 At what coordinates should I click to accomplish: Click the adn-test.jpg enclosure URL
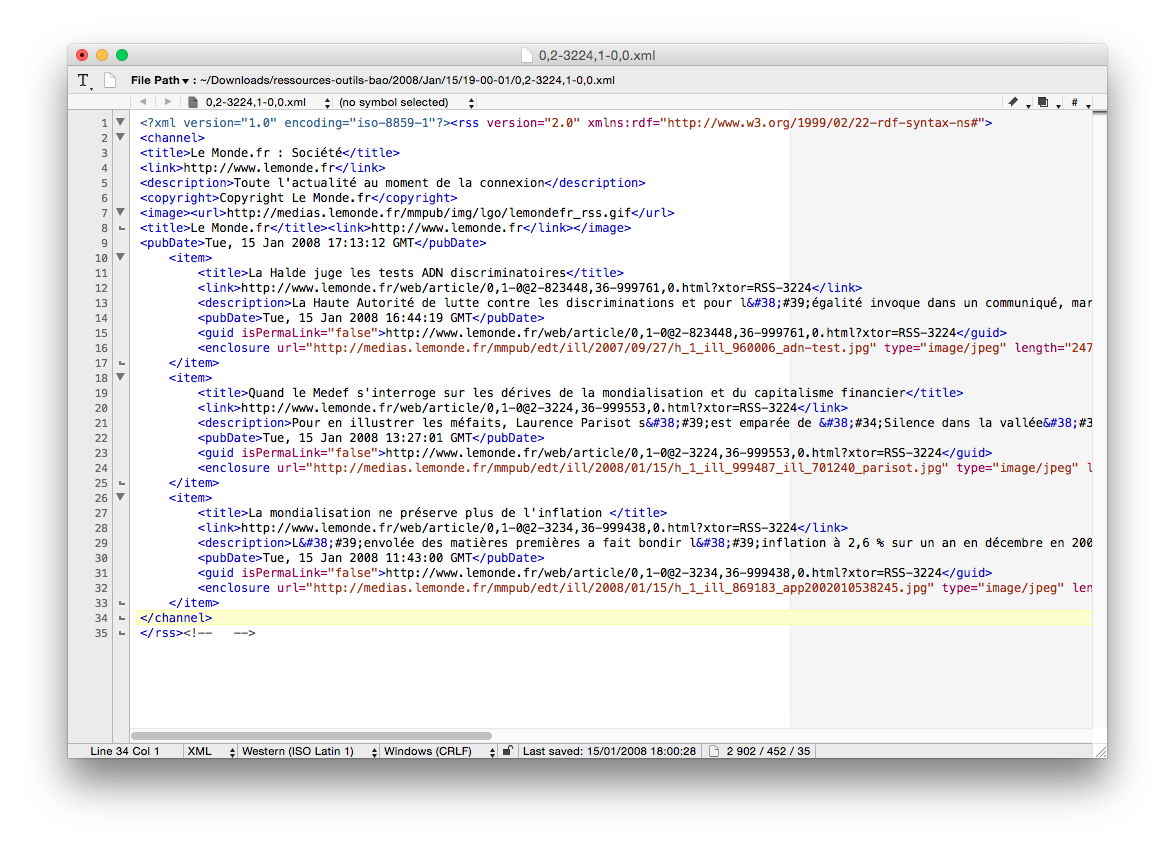tap(591, 348)
